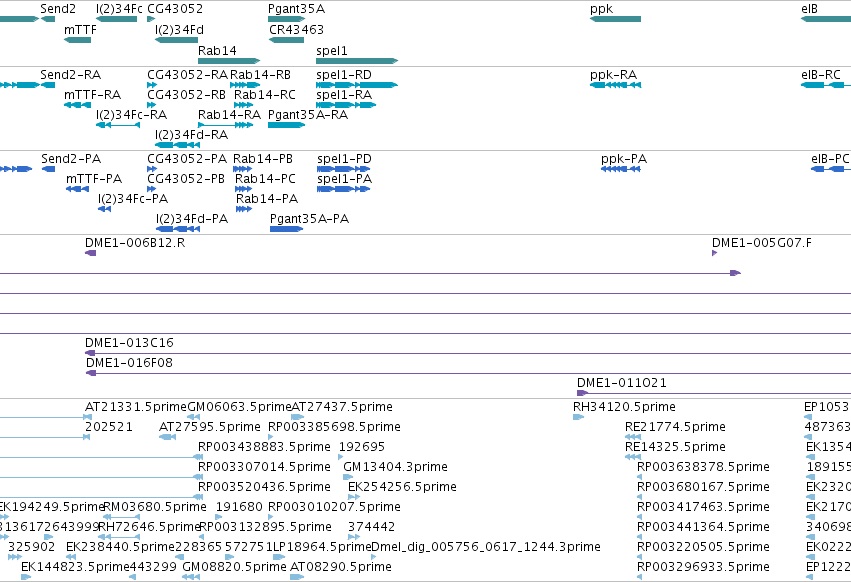Click the RP003385698.5prime label
This screenshot has width=851, height=582.
(x=334, y=426)
